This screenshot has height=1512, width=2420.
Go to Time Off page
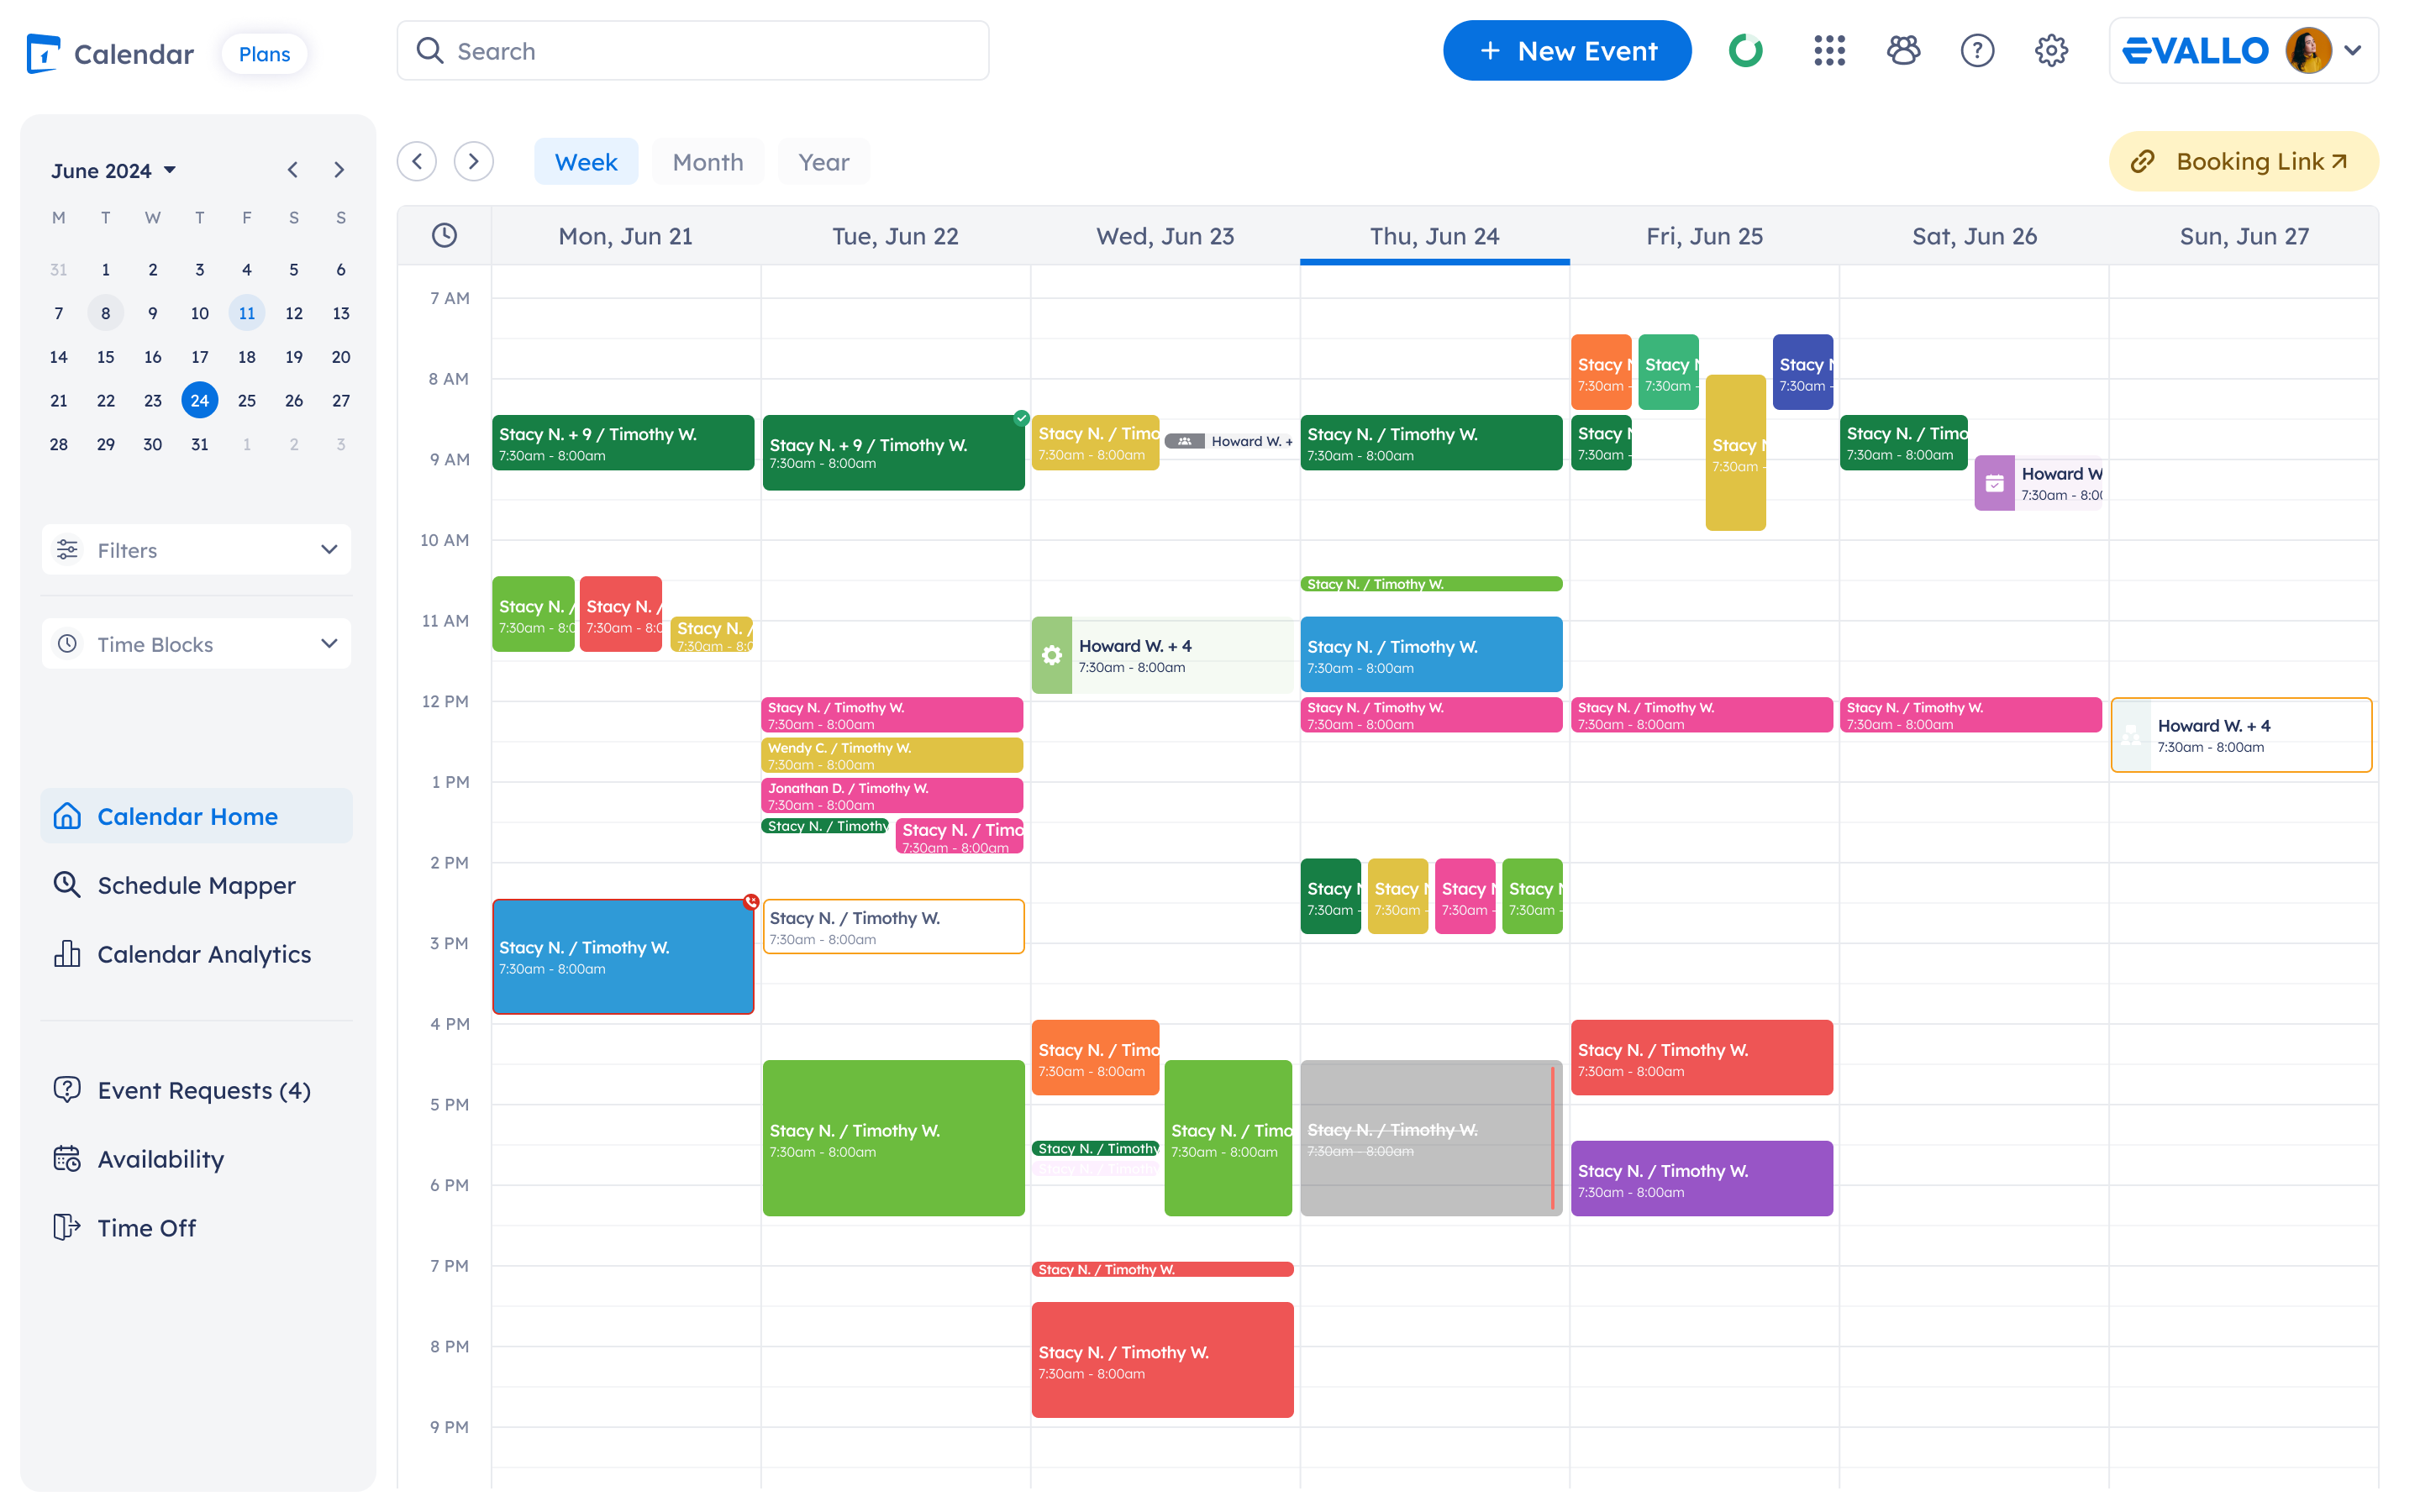[x=146, y=1227]
